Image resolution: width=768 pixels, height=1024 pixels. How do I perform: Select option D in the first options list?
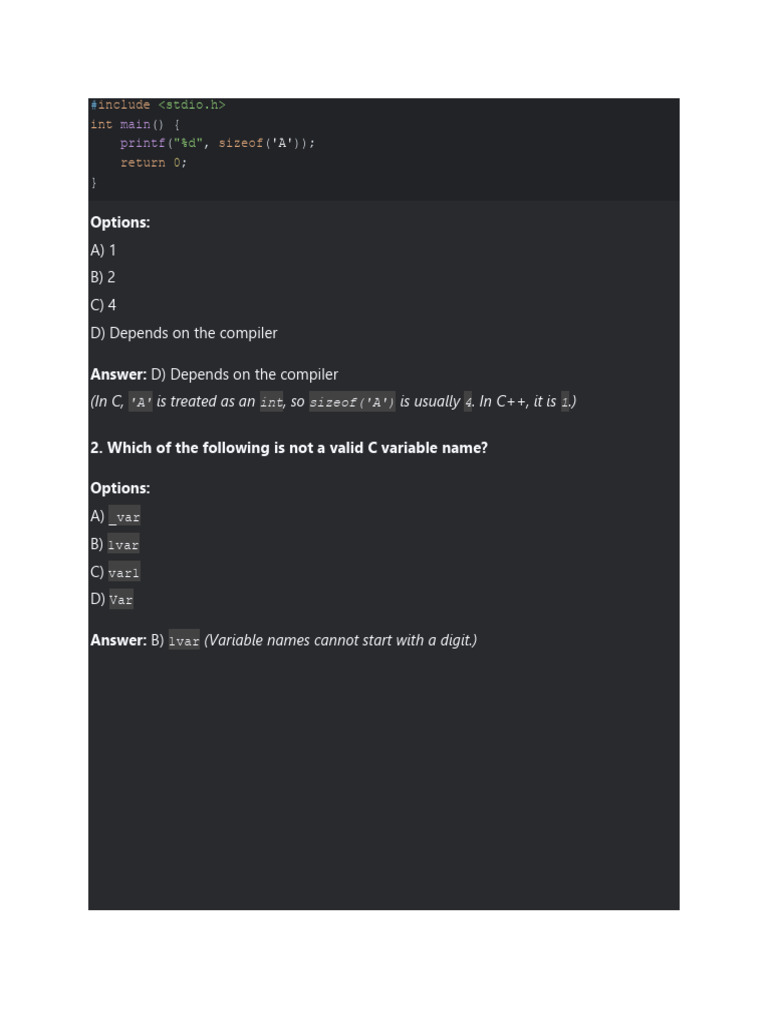click(183, 333)
